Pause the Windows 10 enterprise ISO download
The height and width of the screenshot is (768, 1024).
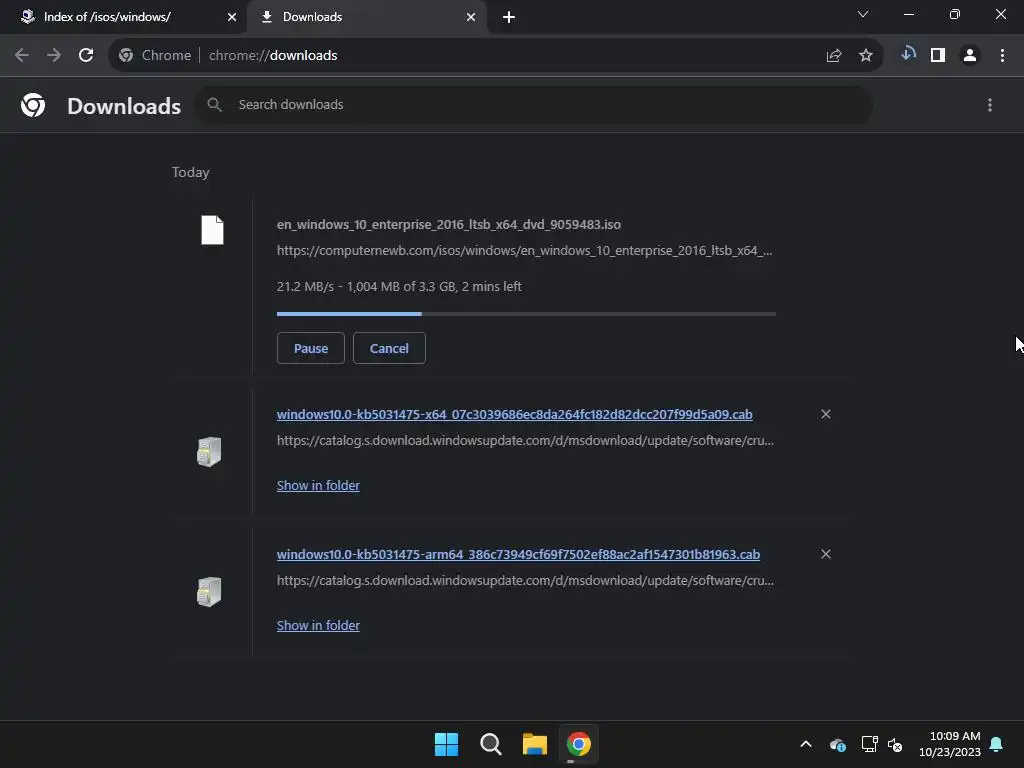pyautogui.click(x=311, y=348)
